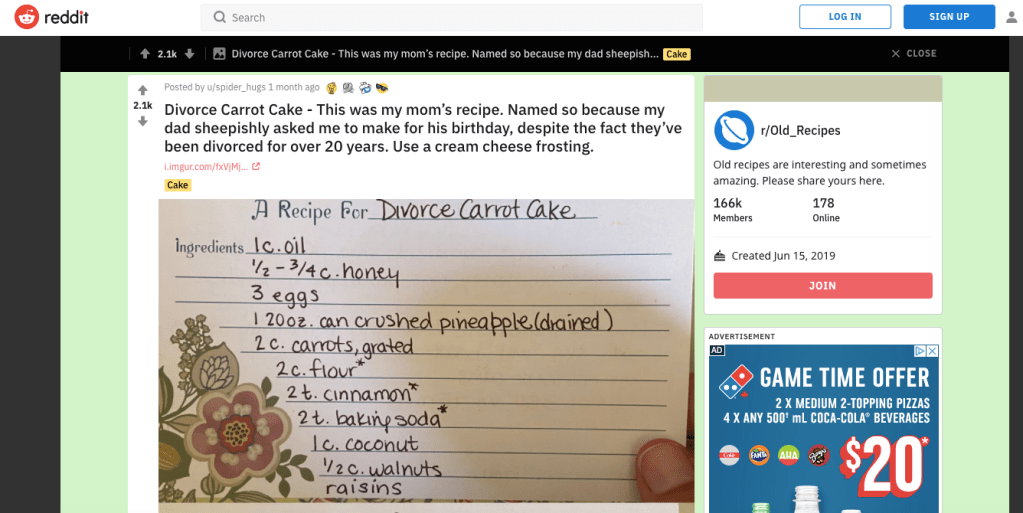Click the Search input field

[x=451, y=18]
